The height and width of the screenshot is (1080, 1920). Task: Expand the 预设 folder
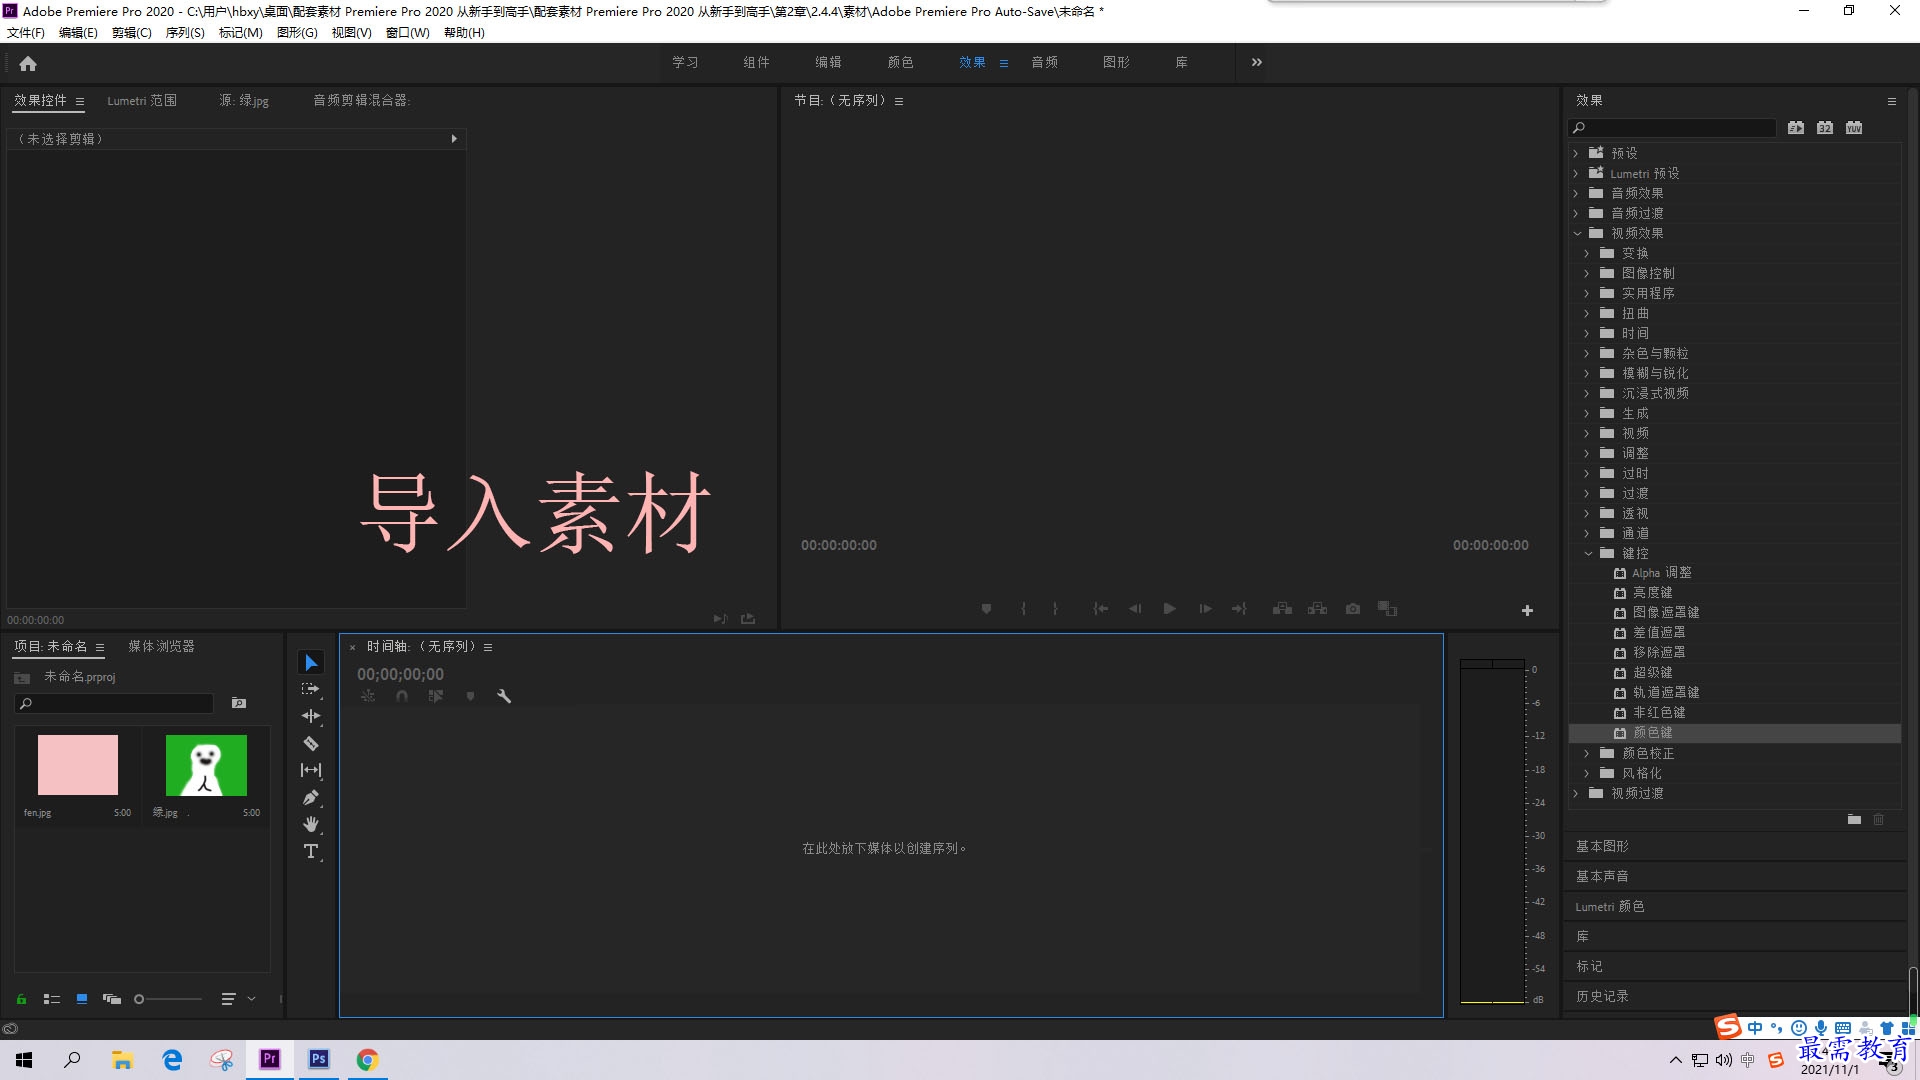1576,153
